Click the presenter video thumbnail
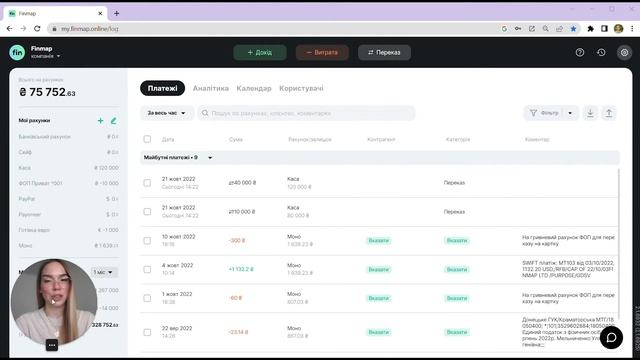This screenshot has height=360, width=640. click(x=54, y=301)
